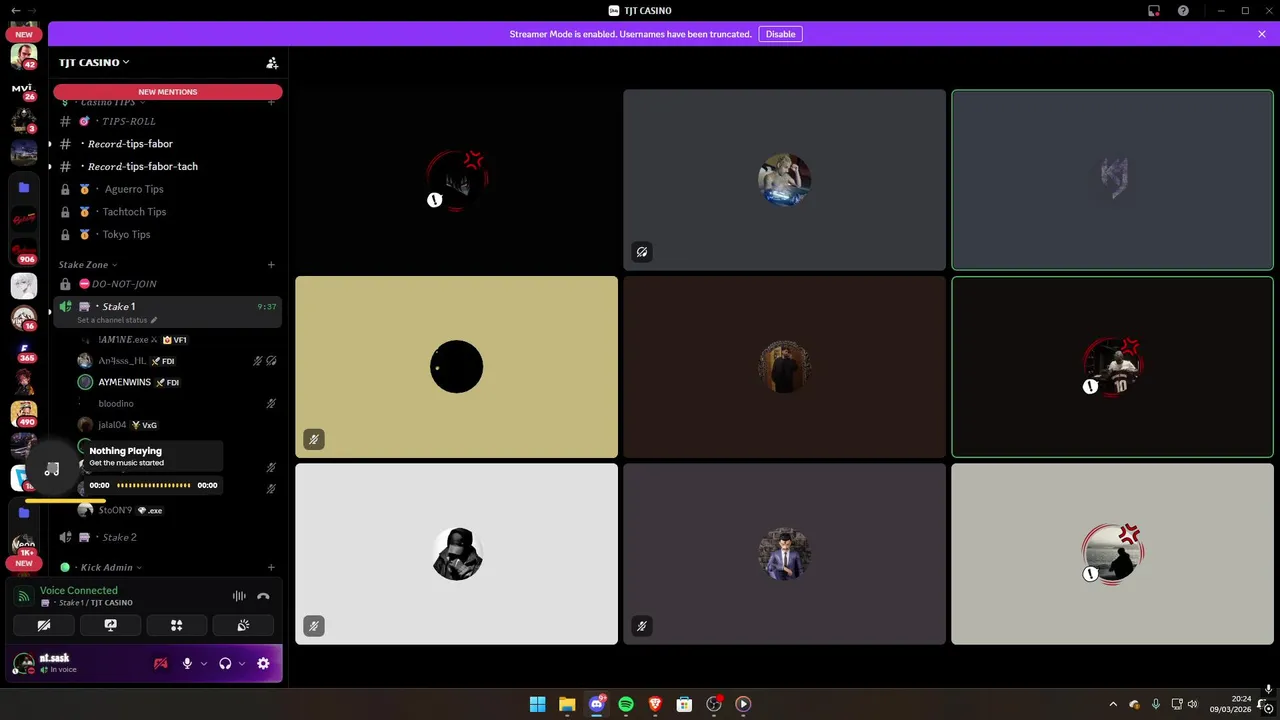
Task: Select the locked Tachtoch Tips channel
Action: point(167,212)
